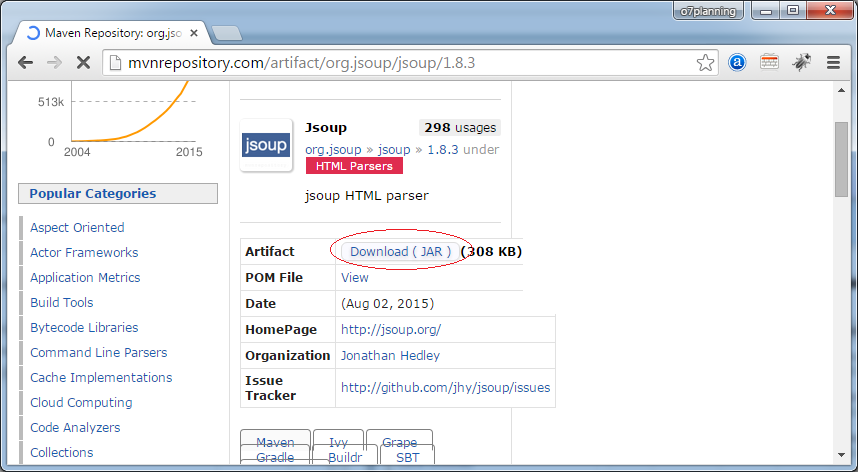858x472 pixels.
Task: Open the Aspect Oriented category
Action: click(77, 228)
